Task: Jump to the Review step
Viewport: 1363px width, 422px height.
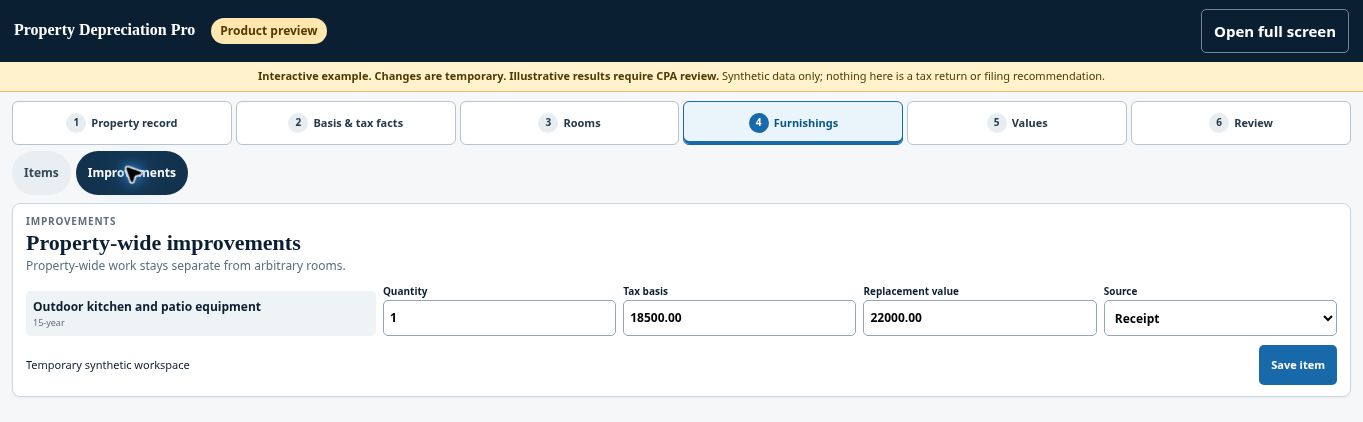Action: coord(1241,123)
